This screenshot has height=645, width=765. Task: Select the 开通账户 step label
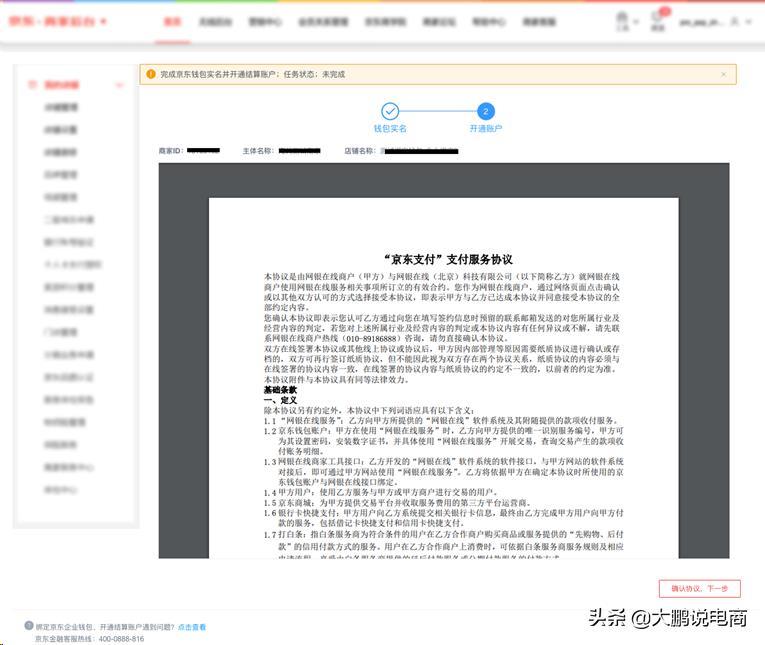point(485,128)
